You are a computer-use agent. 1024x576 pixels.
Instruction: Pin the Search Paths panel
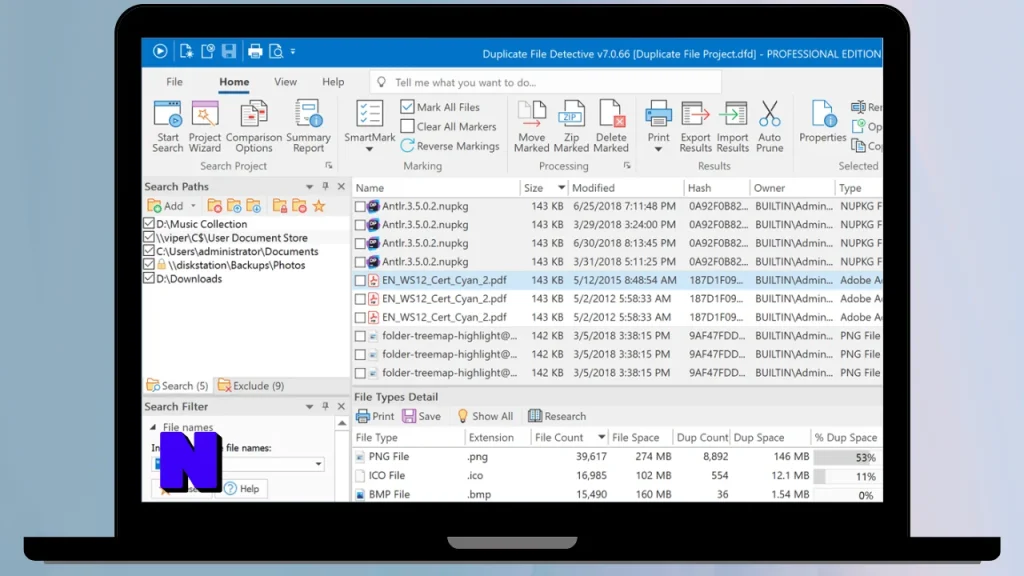(325, 186)
